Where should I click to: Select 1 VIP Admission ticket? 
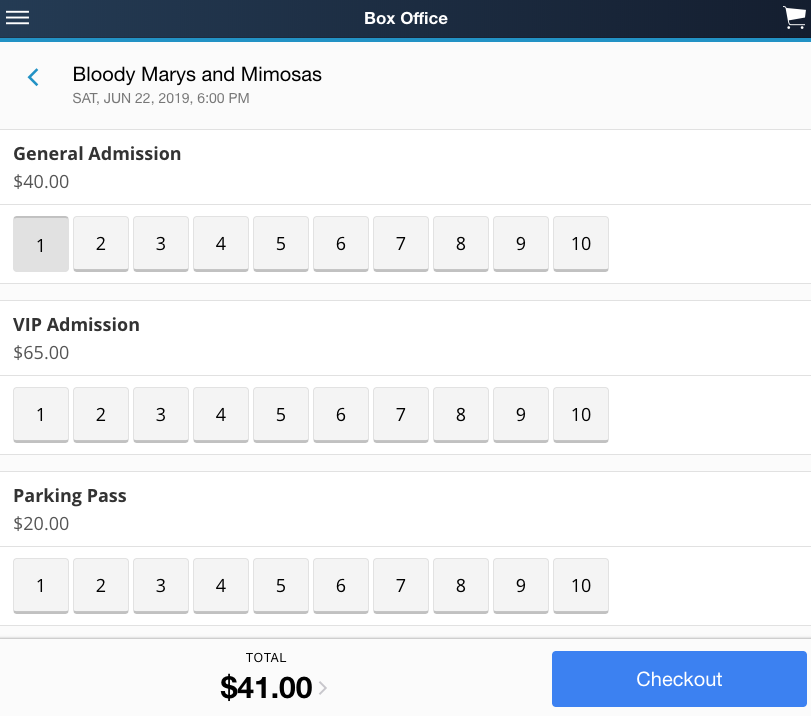pos(41,414)
